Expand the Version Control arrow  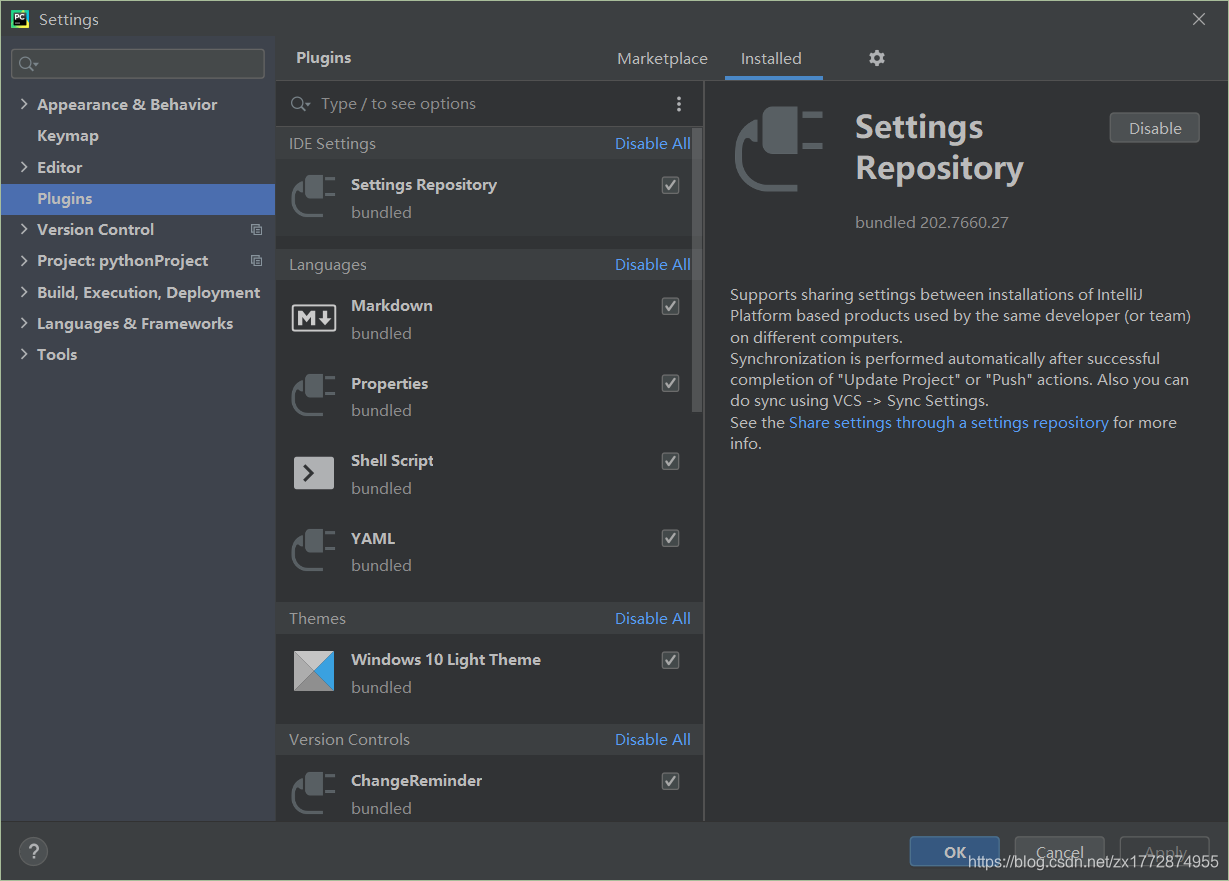[x=24, y=229]
